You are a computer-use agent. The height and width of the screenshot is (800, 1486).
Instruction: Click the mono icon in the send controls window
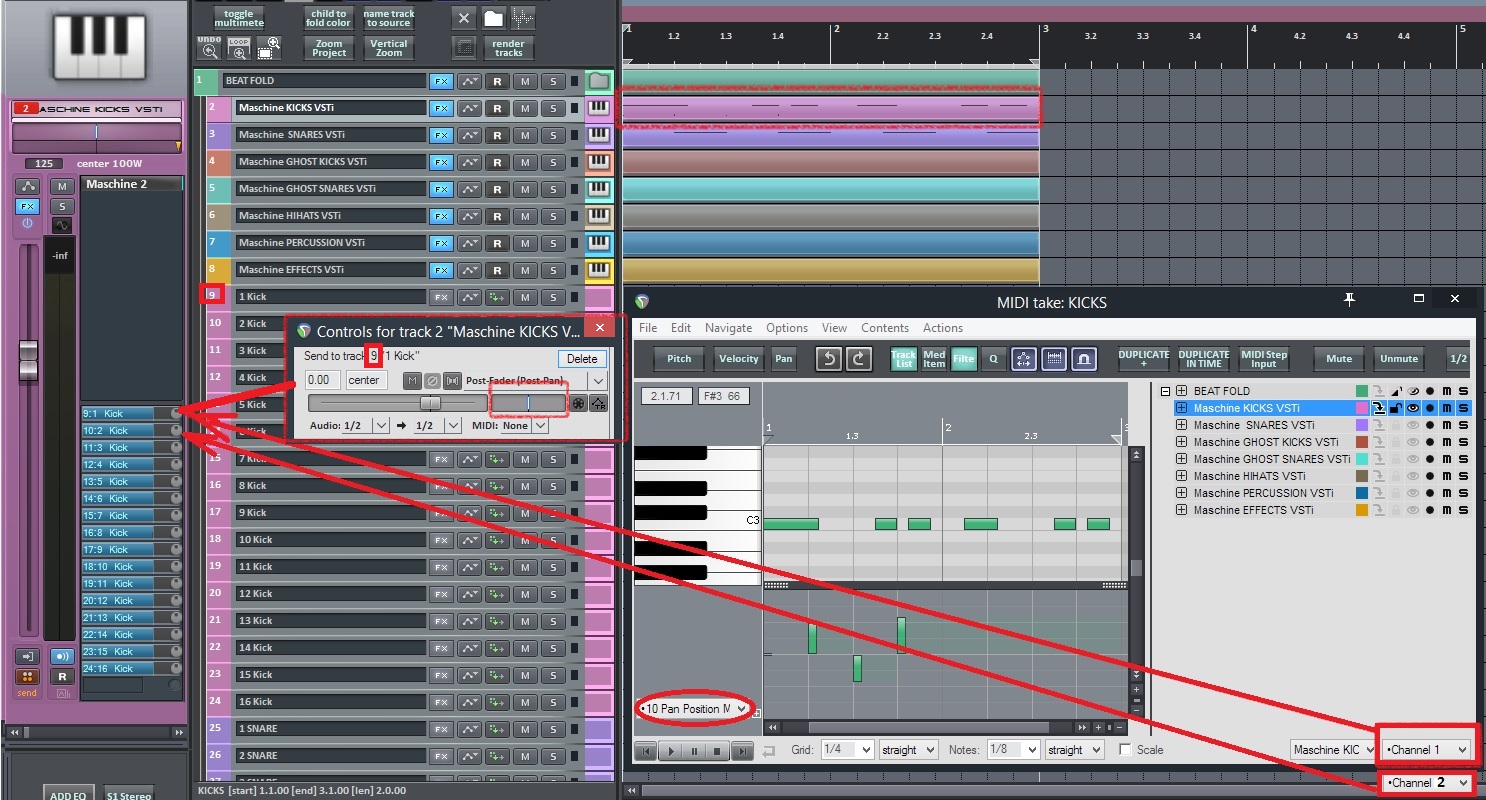tap(452, 381)
